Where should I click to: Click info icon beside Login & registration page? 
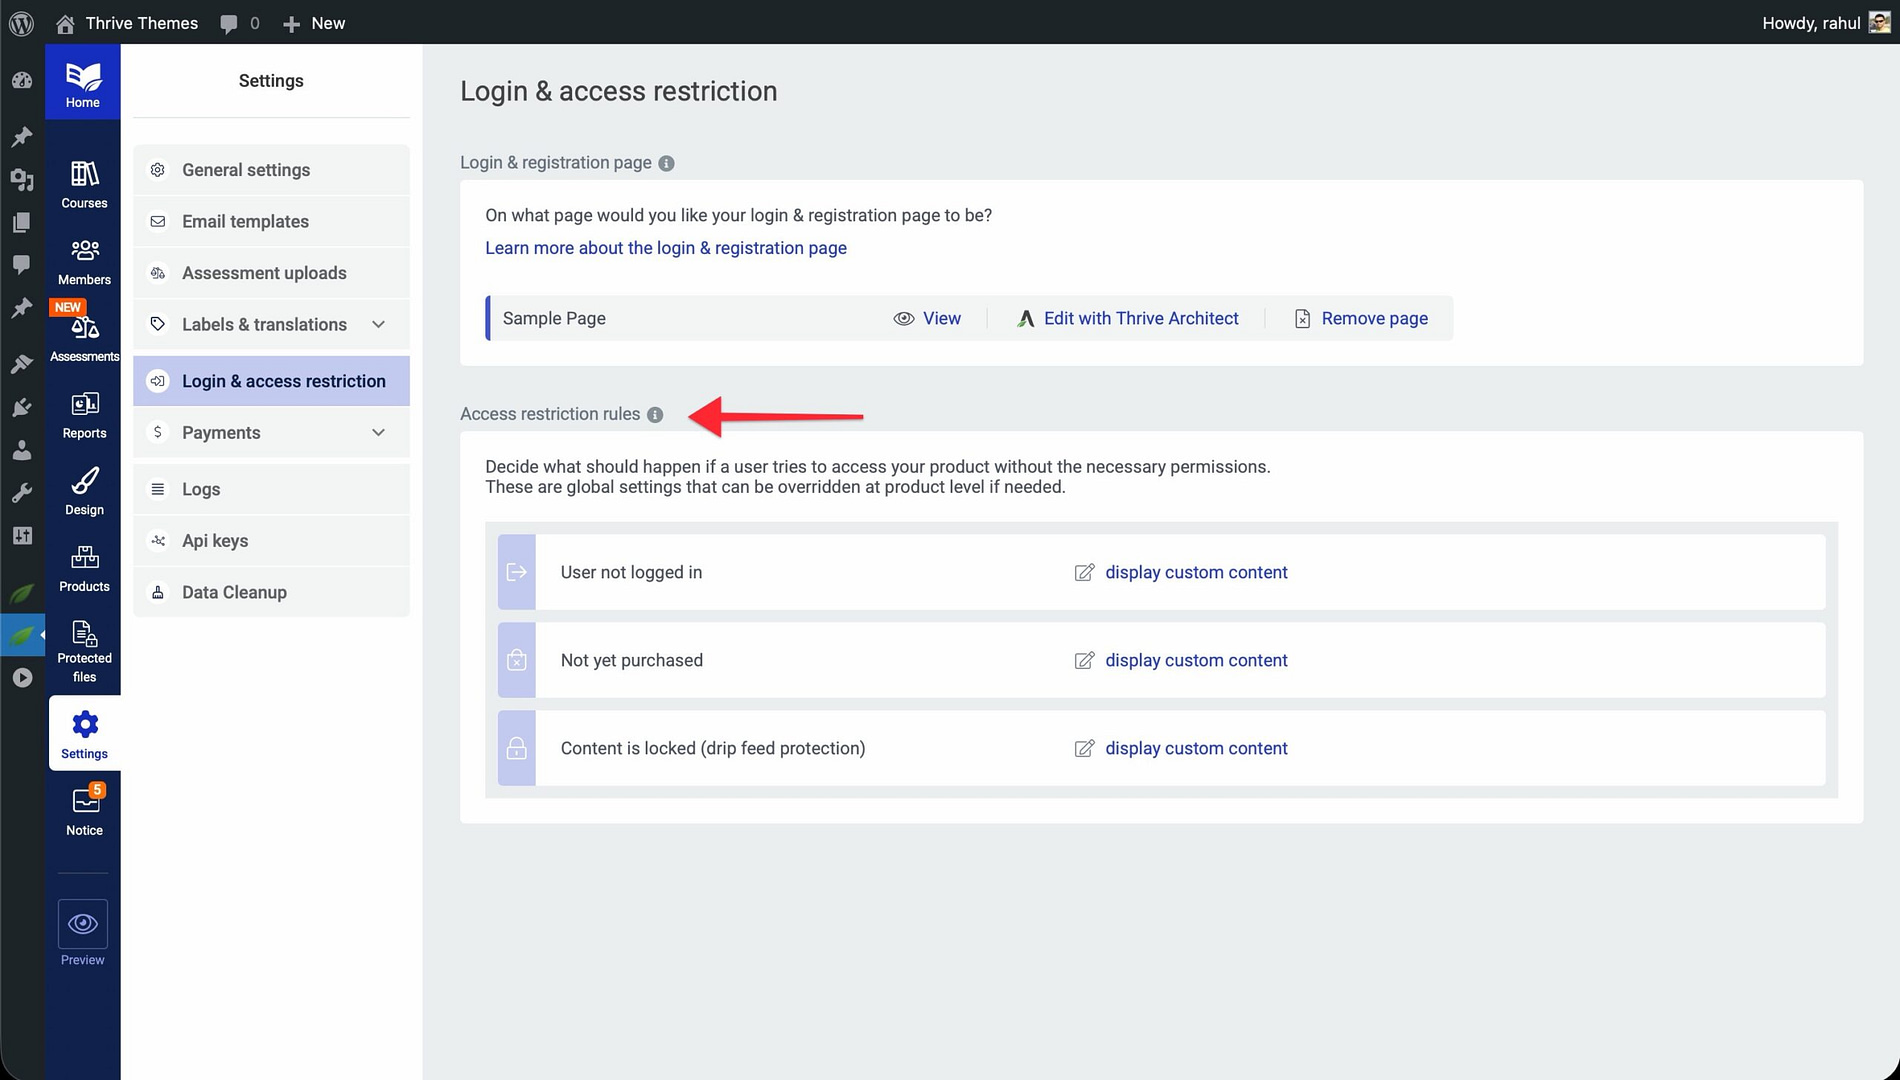[666, 163]
